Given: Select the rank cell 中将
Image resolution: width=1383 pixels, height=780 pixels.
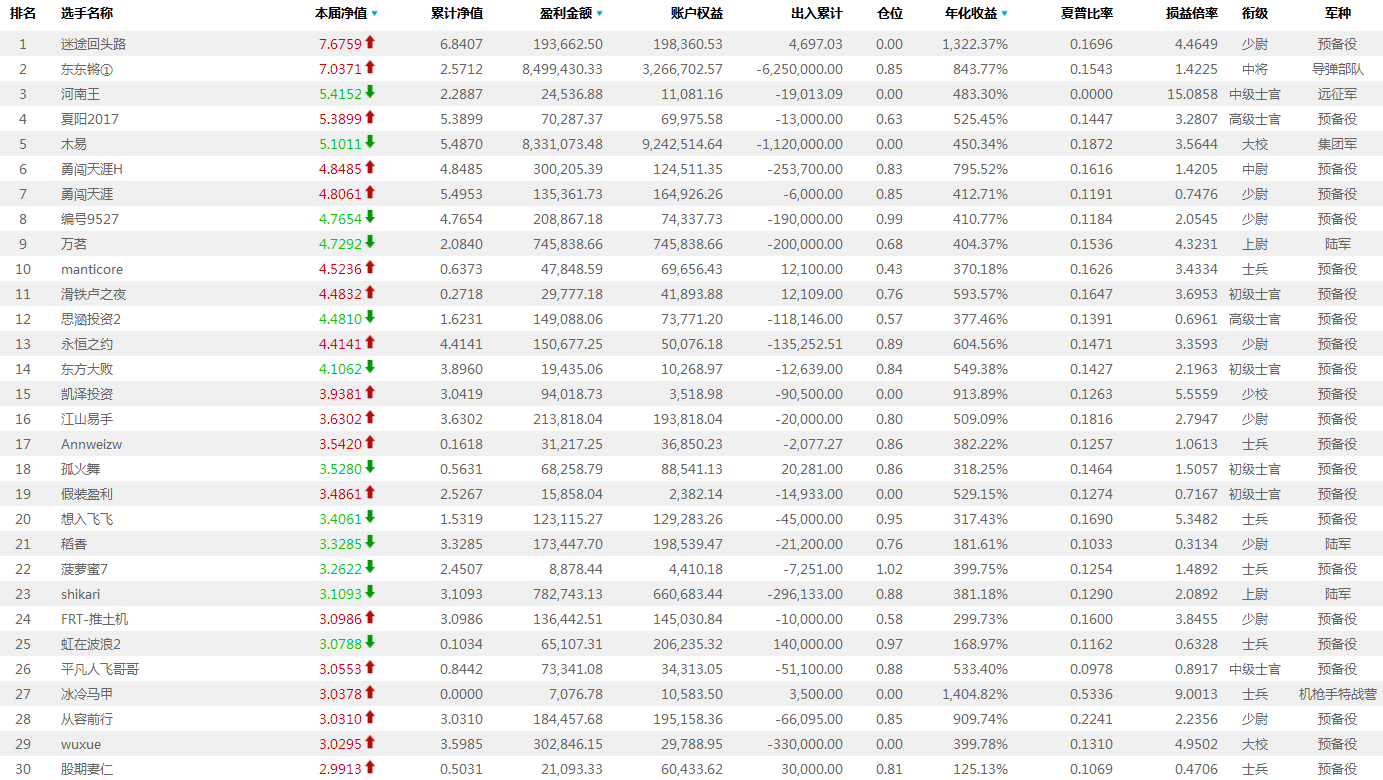Looking at the screenshot, I should pyautogui.click(x=1255, y=69).
